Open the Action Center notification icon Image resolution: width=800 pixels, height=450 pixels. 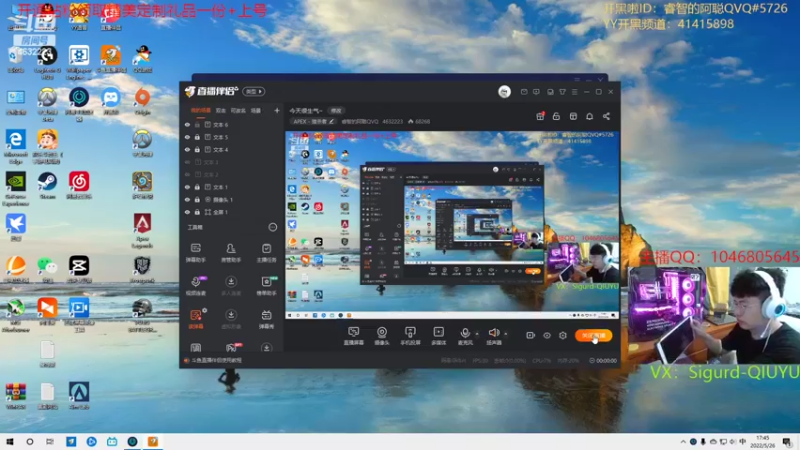pos(787,442)
